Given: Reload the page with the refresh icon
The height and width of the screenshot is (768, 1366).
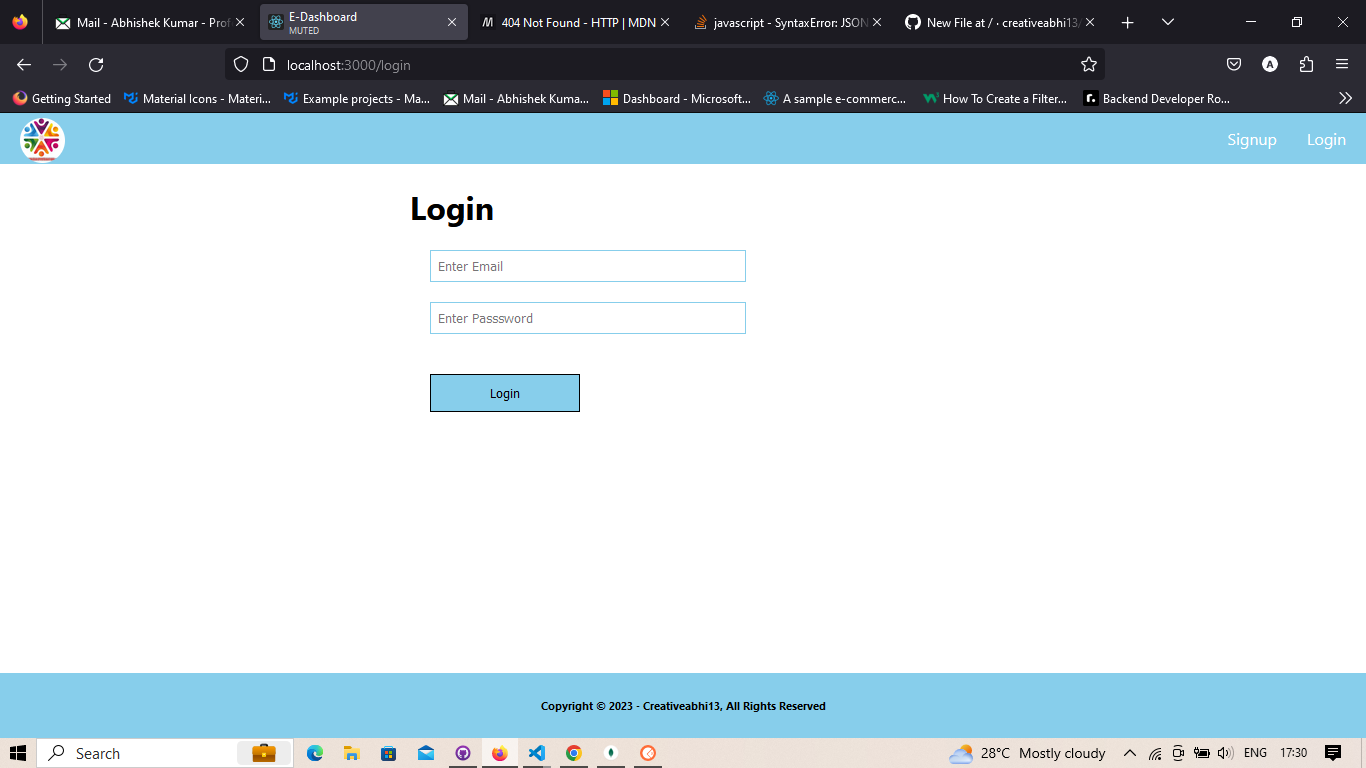Looking at the screenshot, I should (x=96, y=64).
